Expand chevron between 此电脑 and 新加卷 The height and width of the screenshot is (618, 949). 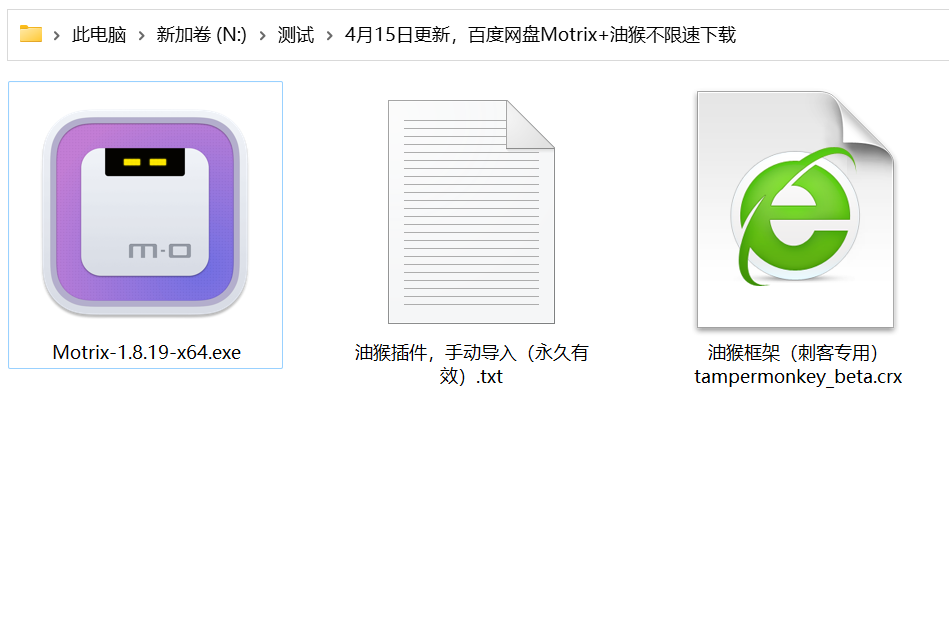(x=141, y=35)
